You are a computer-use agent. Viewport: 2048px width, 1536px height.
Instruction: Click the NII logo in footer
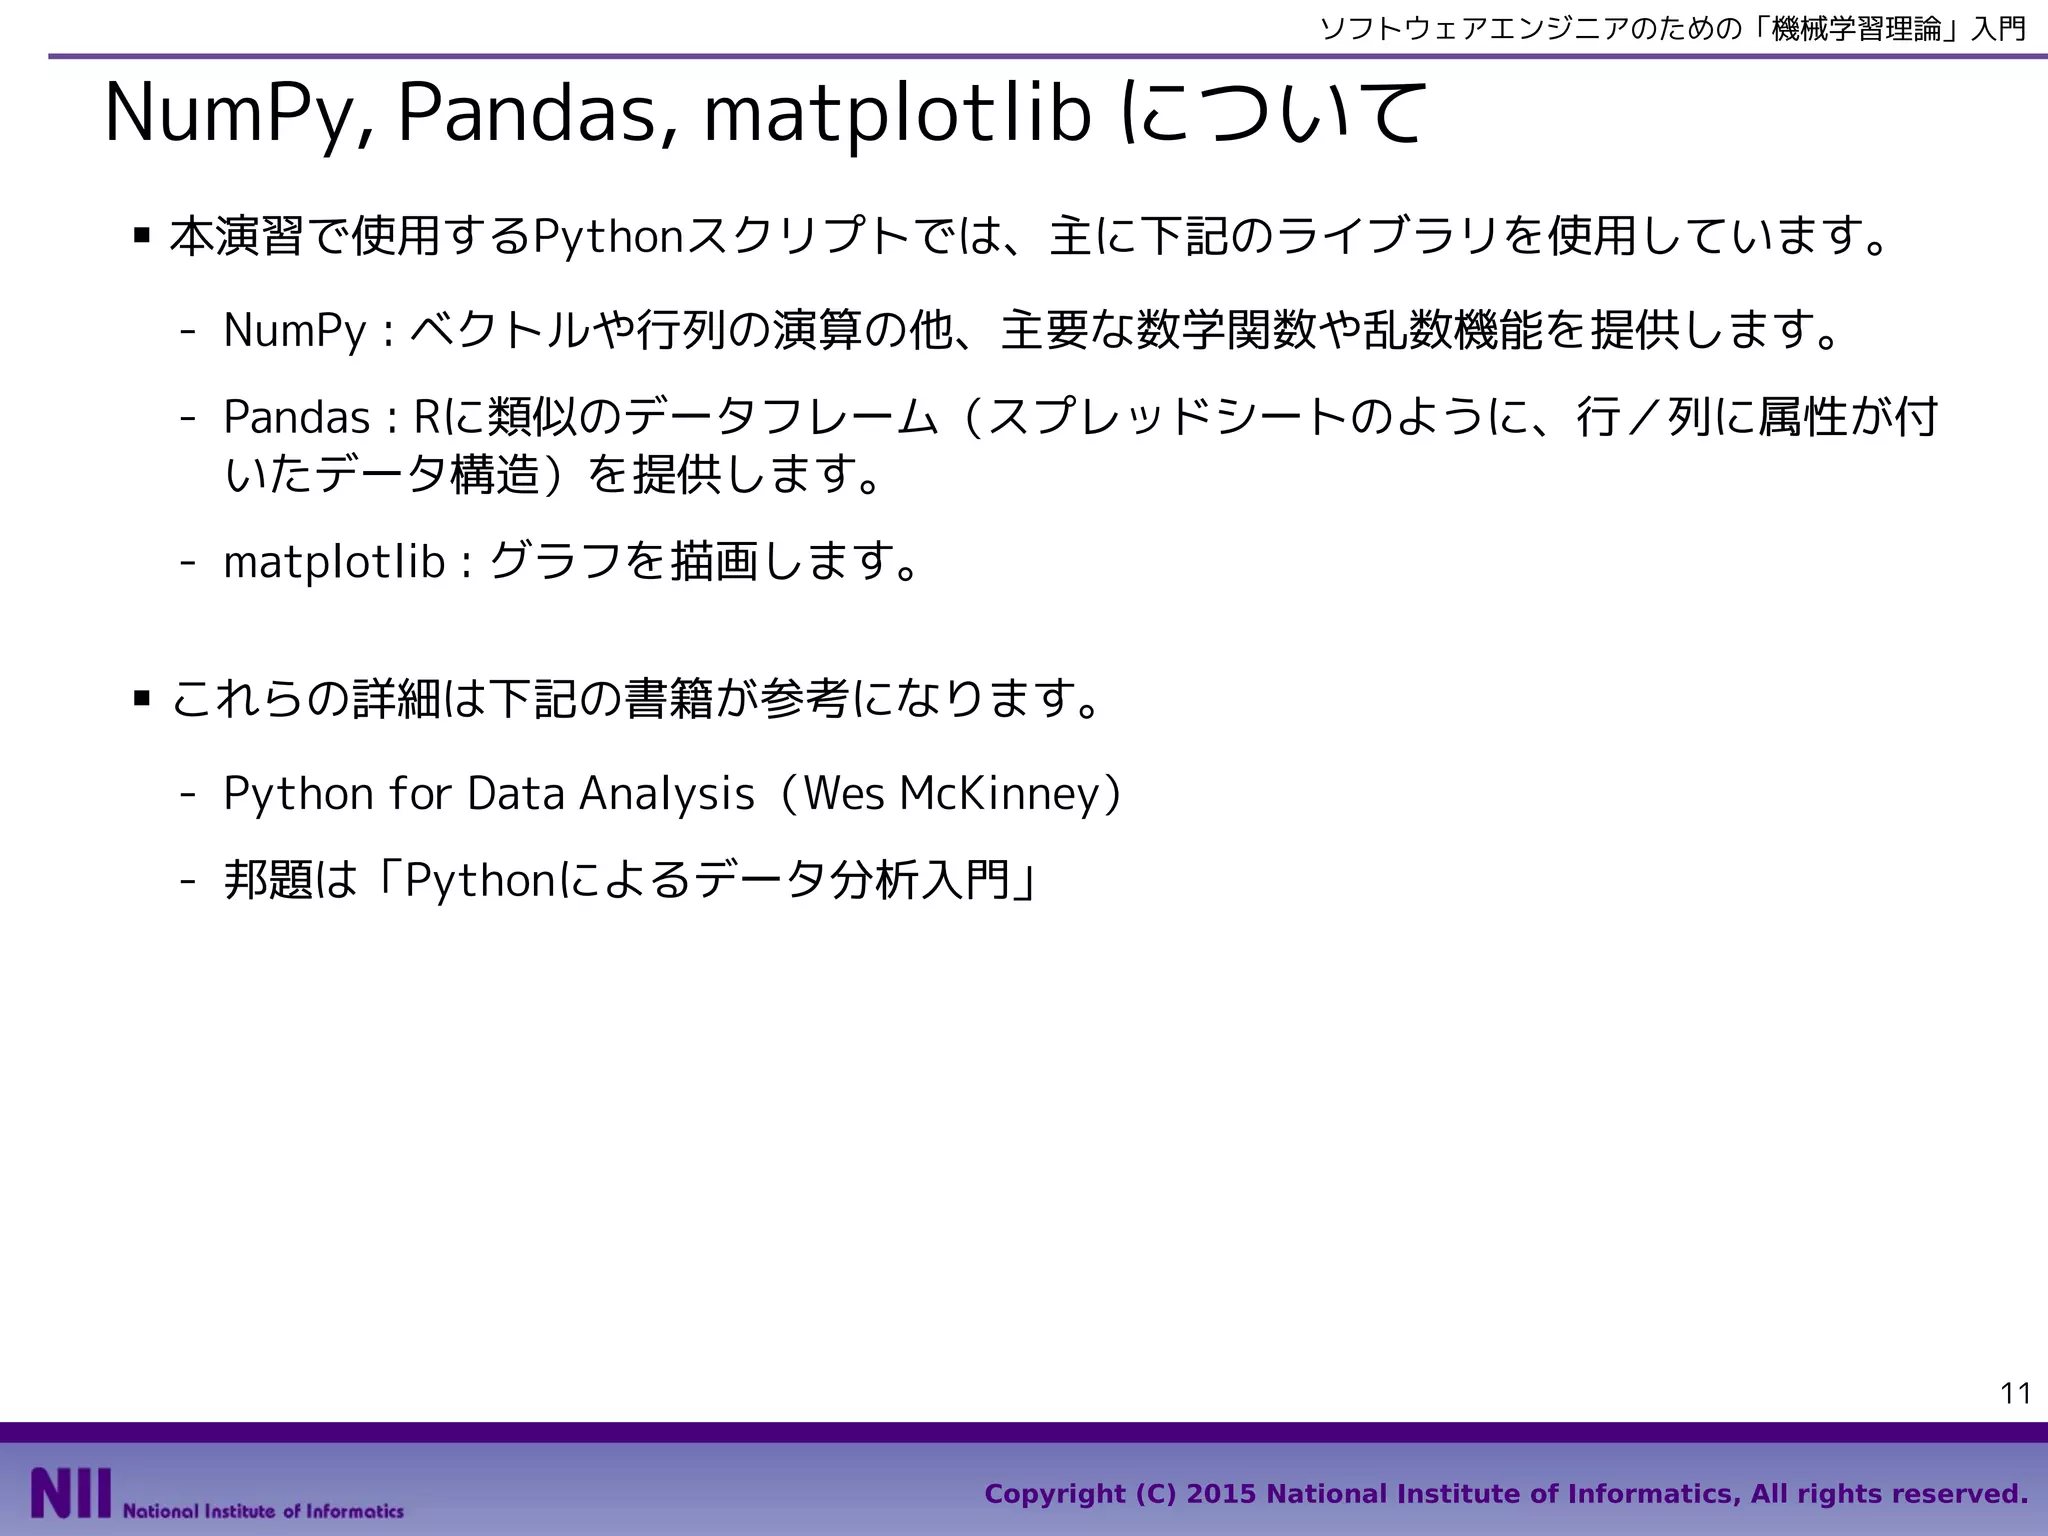coord(70,1494)
